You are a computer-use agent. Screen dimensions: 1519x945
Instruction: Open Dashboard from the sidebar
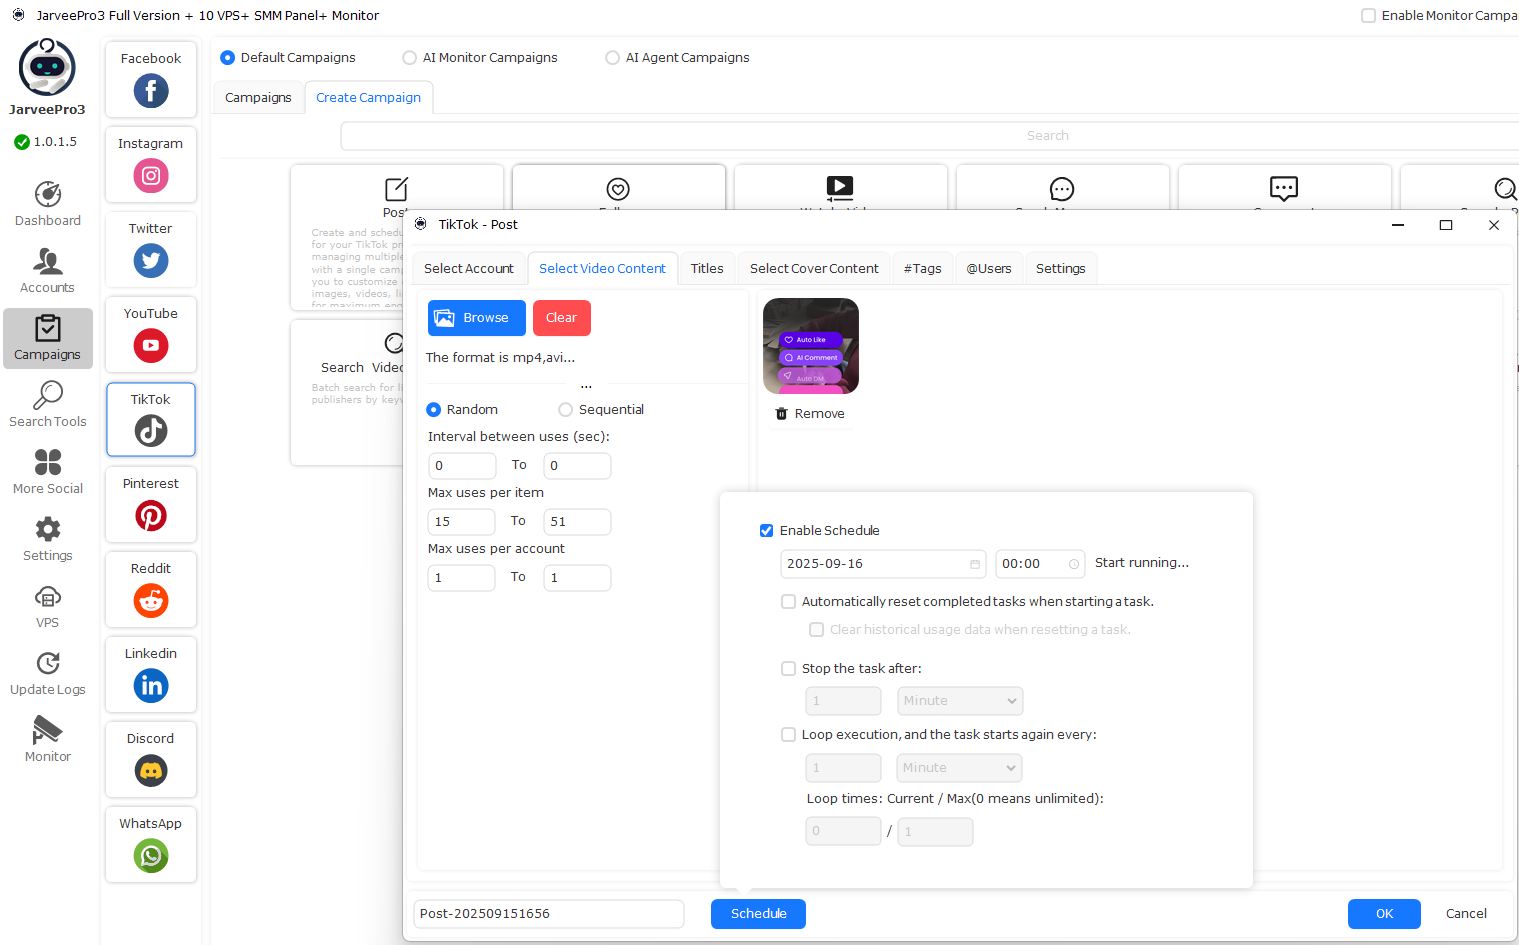[x=48, y=195]
